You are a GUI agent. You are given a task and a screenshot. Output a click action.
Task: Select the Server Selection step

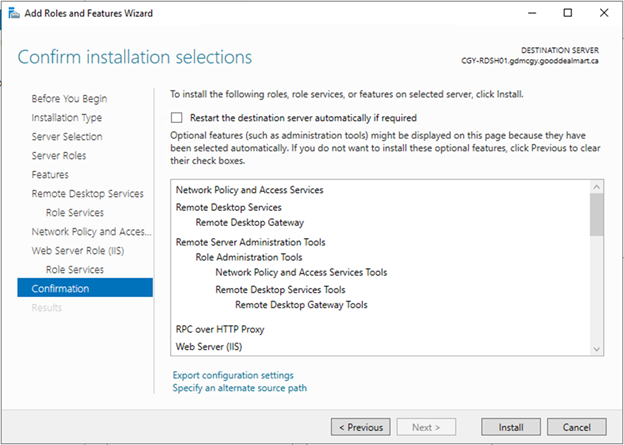67,137
